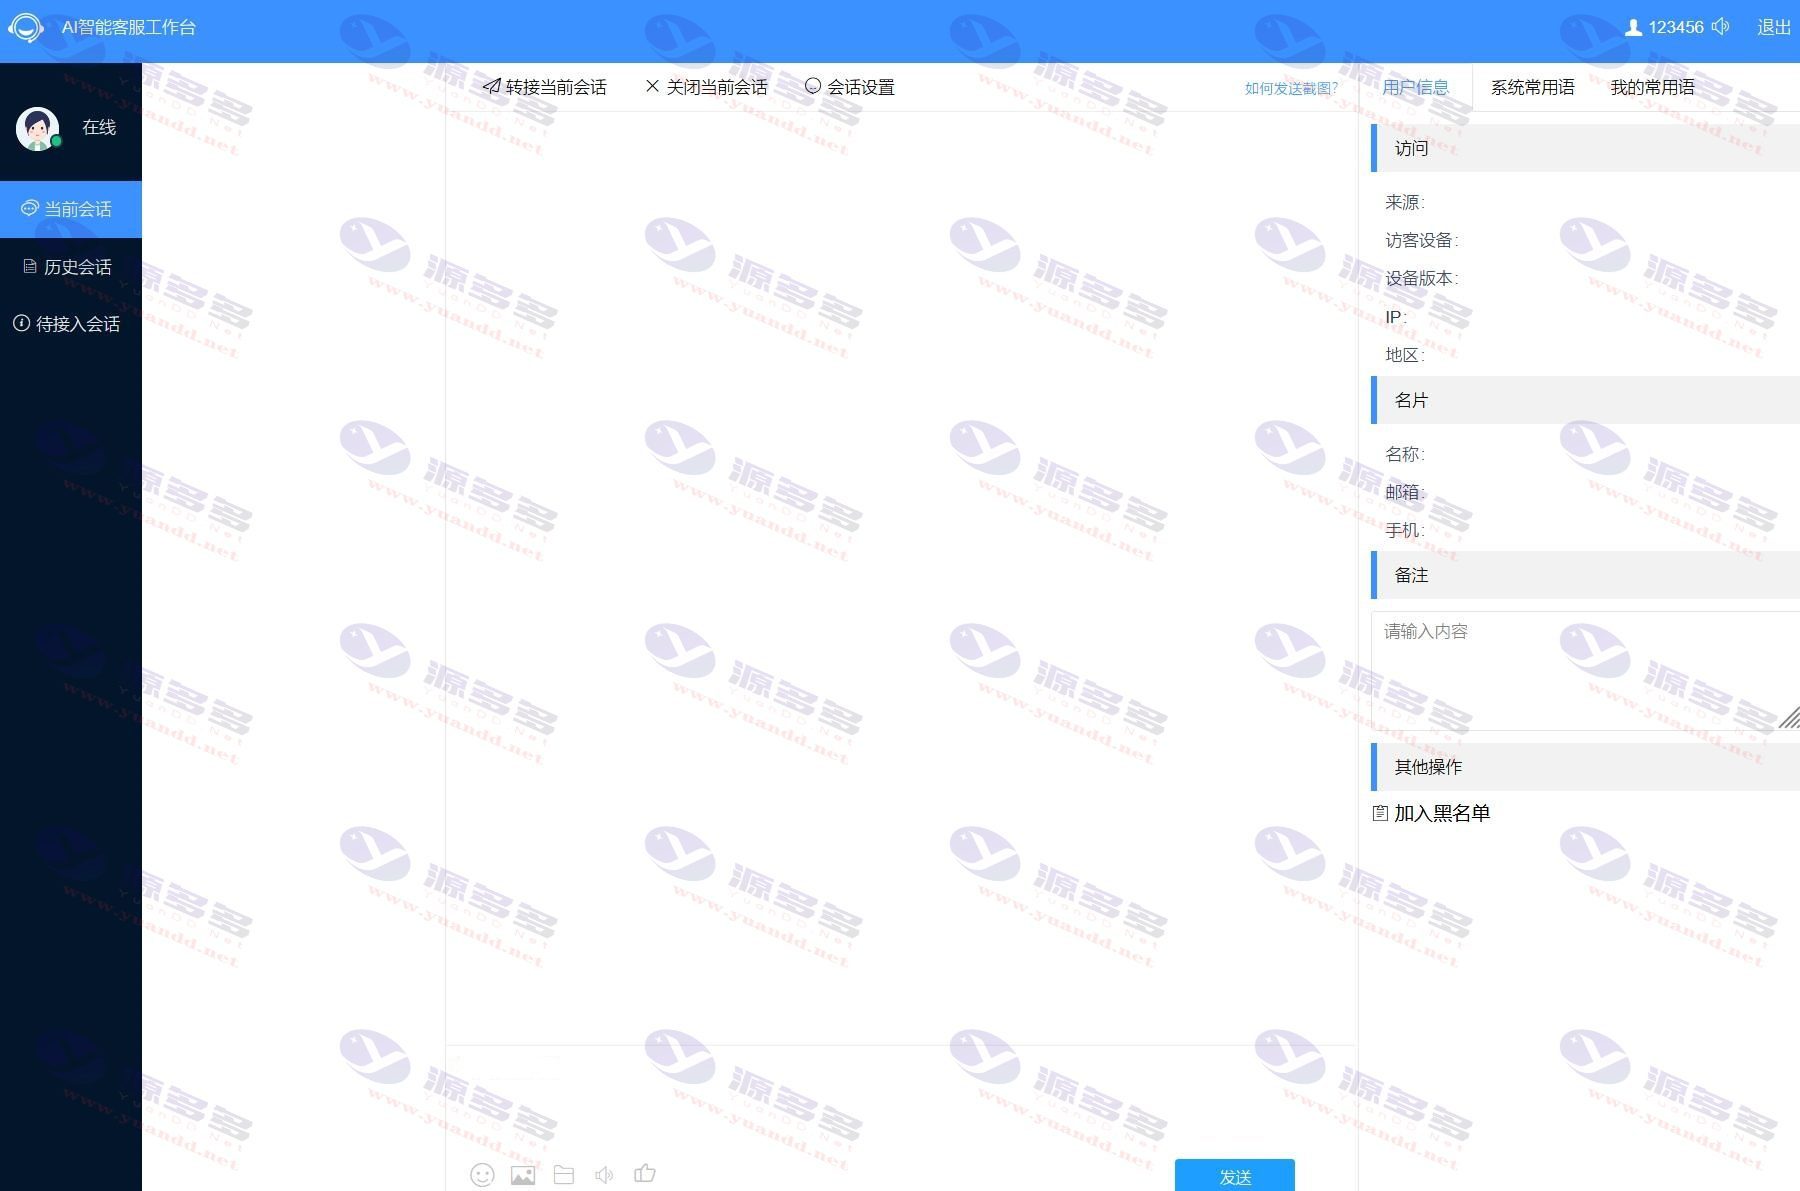Click the 访问 section header
The image size is (1800, 1191).
point(1585,148)
